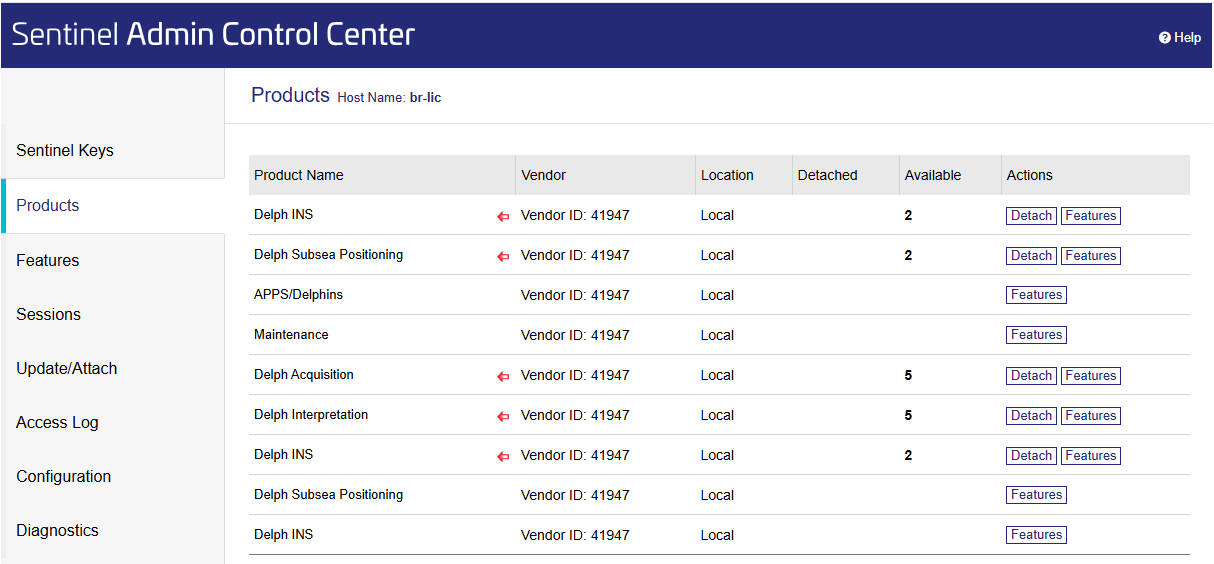This screenshot has width=1214, height=564.
Task: Show Features for APPS/Delphins
Action: [x=1036, y=295]
